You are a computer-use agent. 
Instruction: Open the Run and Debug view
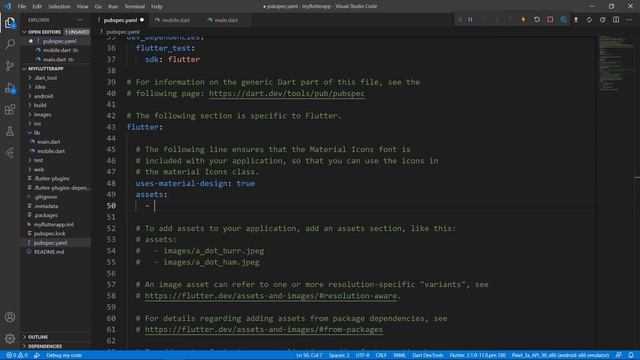point(10,88)
